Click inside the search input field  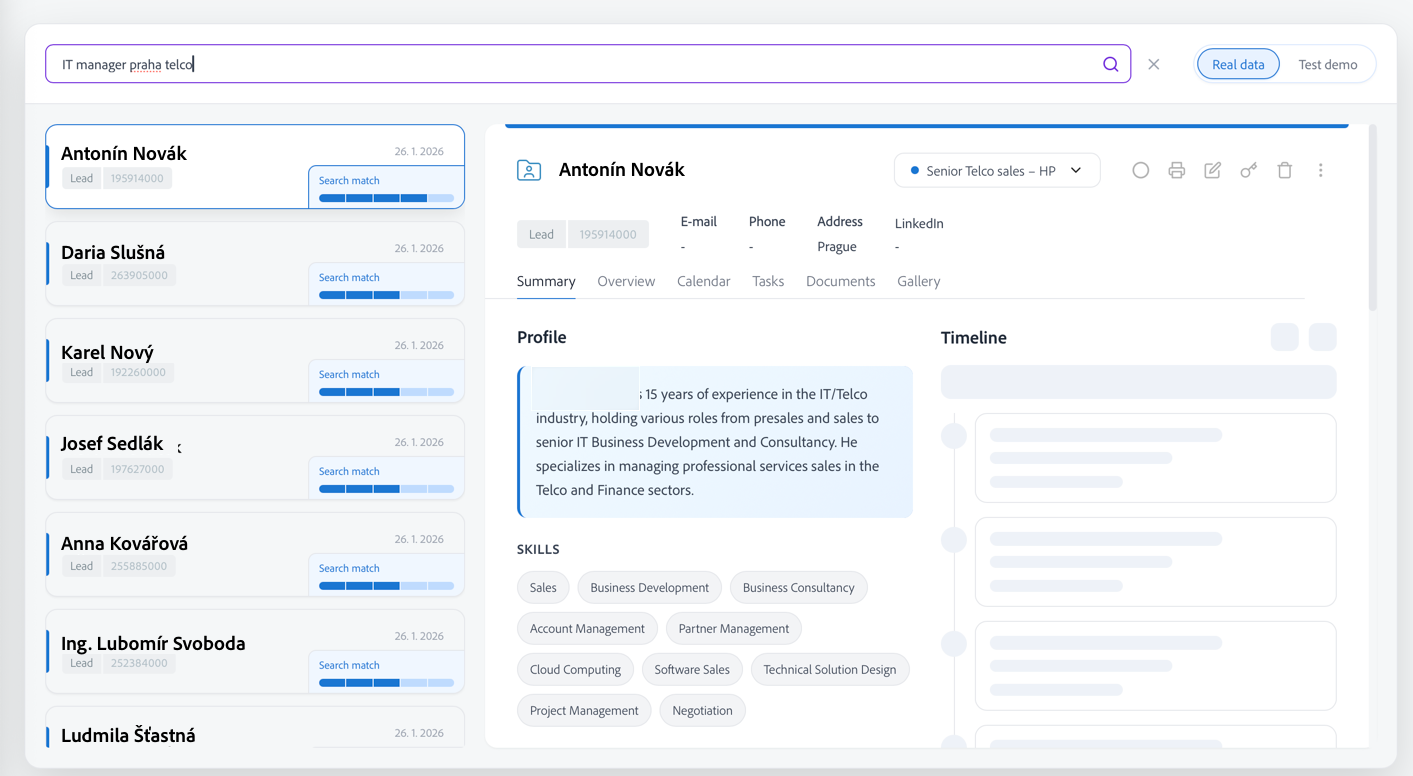400,63
